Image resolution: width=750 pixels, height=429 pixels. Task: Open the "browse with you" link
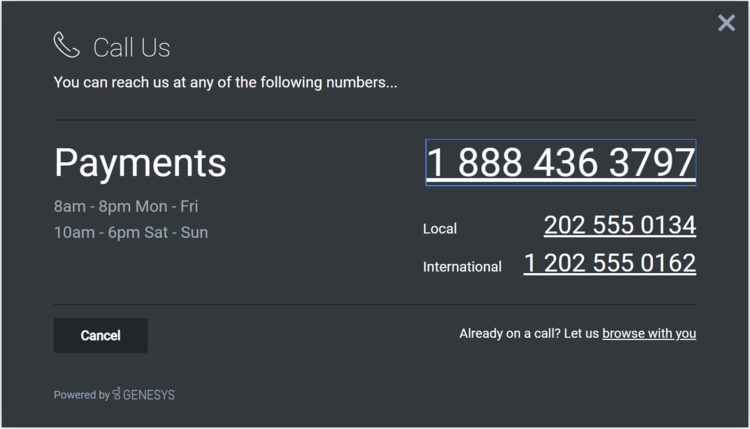(648, 334)
